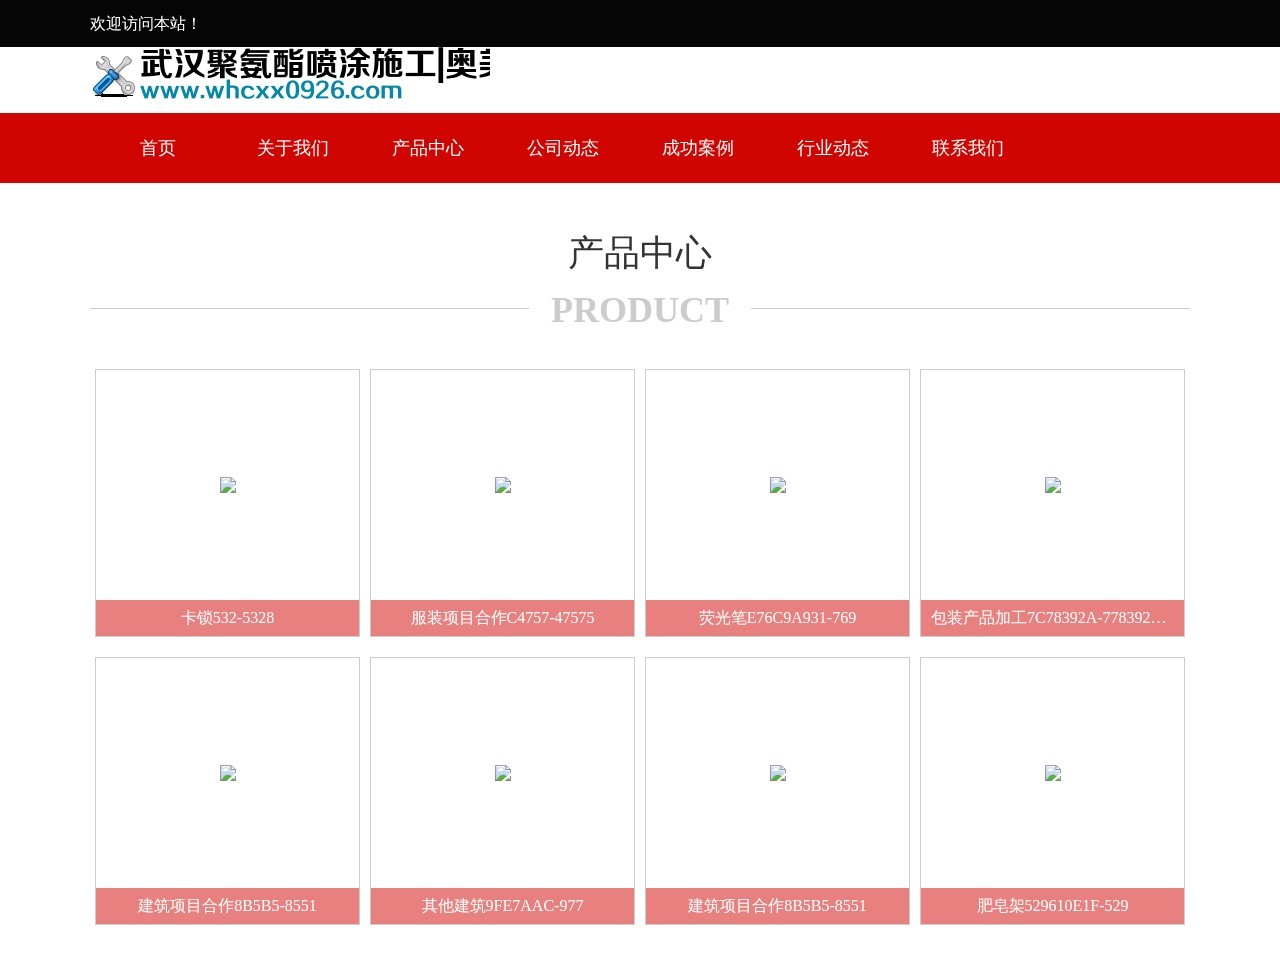Click the broken image icon above 荧光笔E76C9A931-769
The height and width of the screenshot is (960, 1280).
click(778, 485)
